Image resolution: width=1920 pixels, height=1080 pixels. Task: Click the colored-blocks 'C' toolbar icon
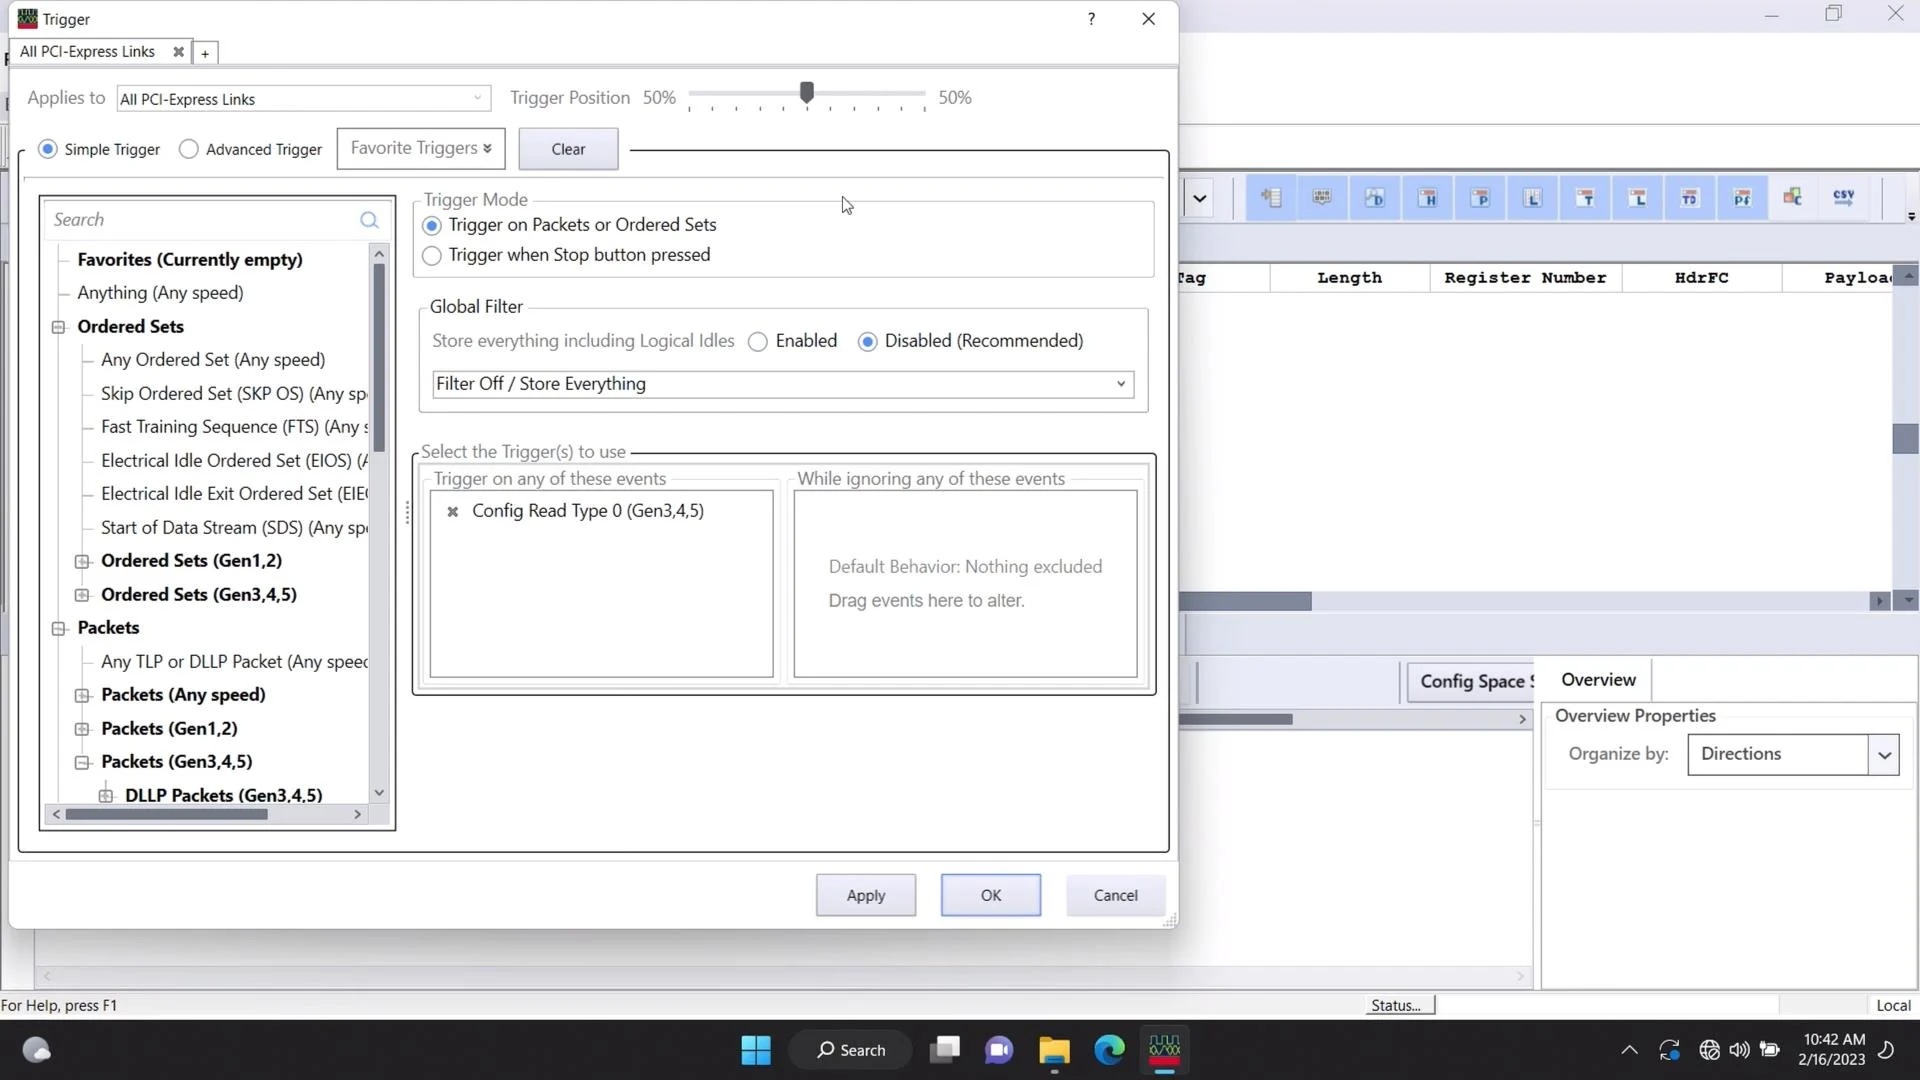click(1792, 198)
